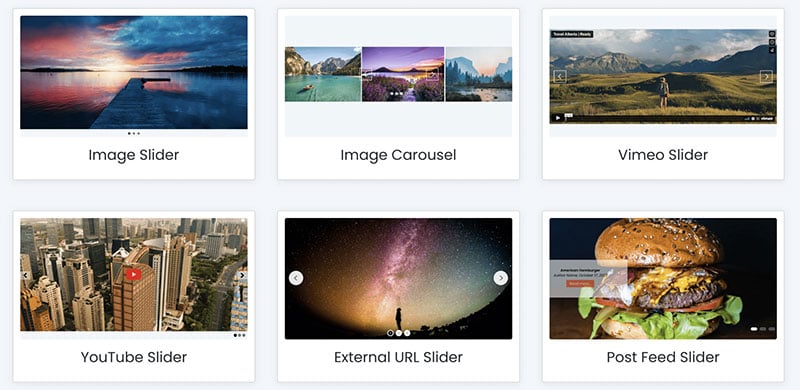The image size is (800, 390).
Task: Click the YouTube play button on city video
Action: click(133, 275)
